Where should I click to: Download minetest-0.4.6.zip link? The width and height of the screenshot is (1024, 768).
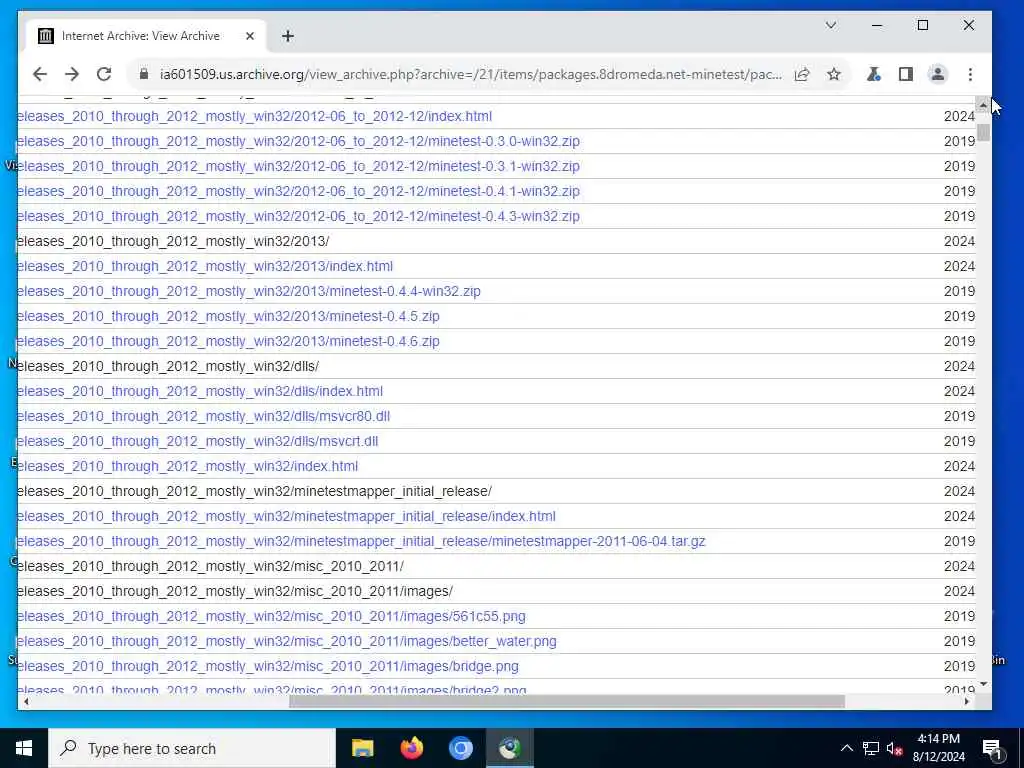pos(229,342)
